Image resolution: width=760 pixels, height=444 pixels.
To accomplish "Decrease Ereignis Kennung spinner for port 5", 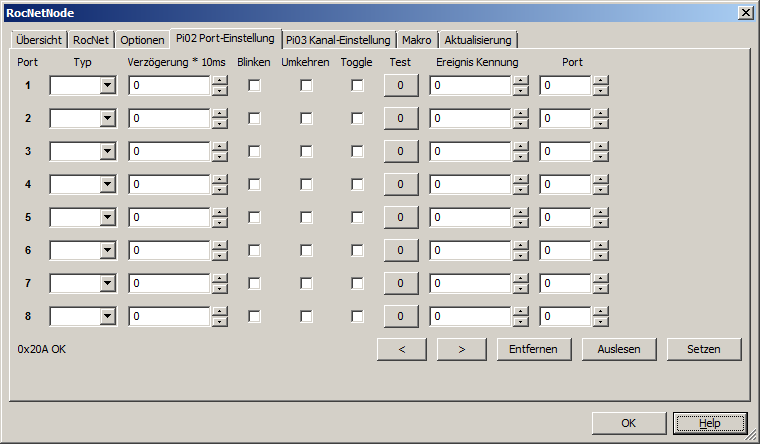I will 520,223.
